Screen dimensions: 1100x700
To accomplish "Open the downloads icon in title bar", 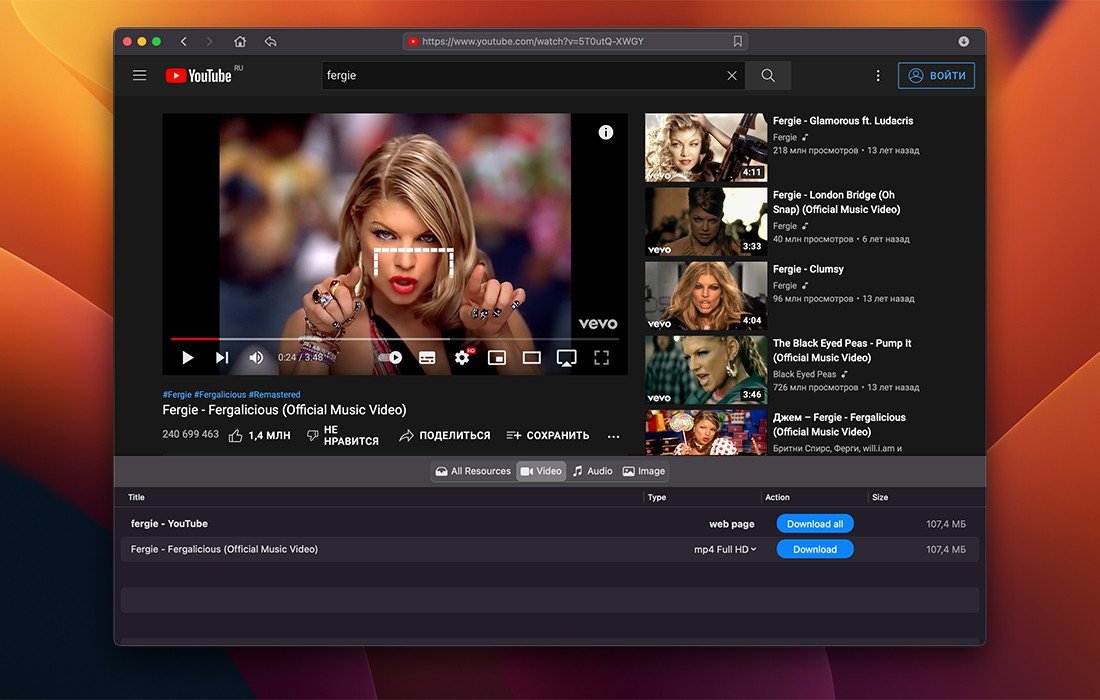I will pyautogui.click(x=964, y=41).
